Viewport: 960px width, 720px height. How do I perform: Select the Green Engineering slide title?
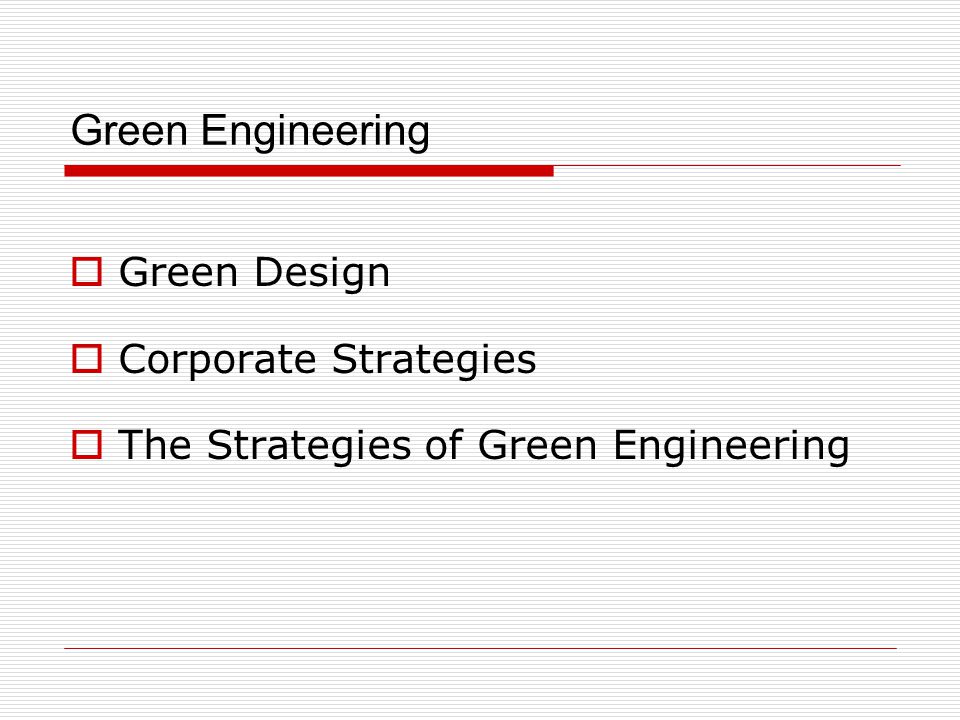(250, 132)
